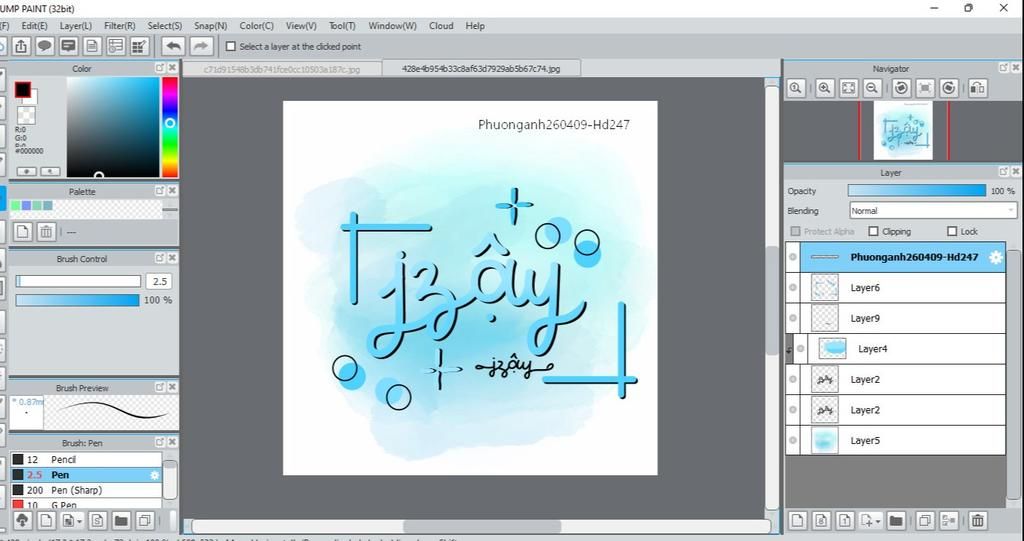
Task: Undock the Color panel
Action: point(160,67)
